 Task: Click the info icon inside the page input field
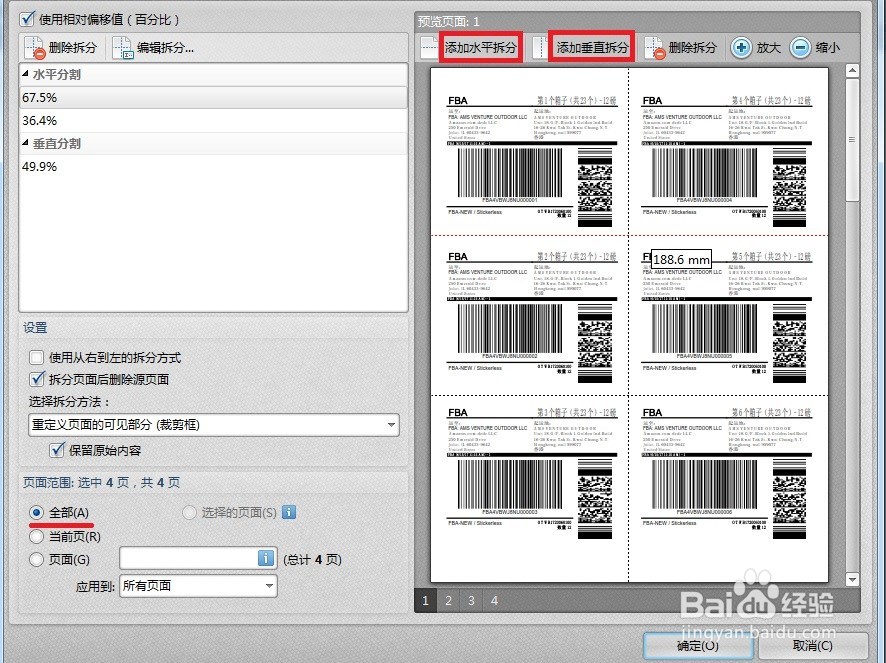point(266,558)
